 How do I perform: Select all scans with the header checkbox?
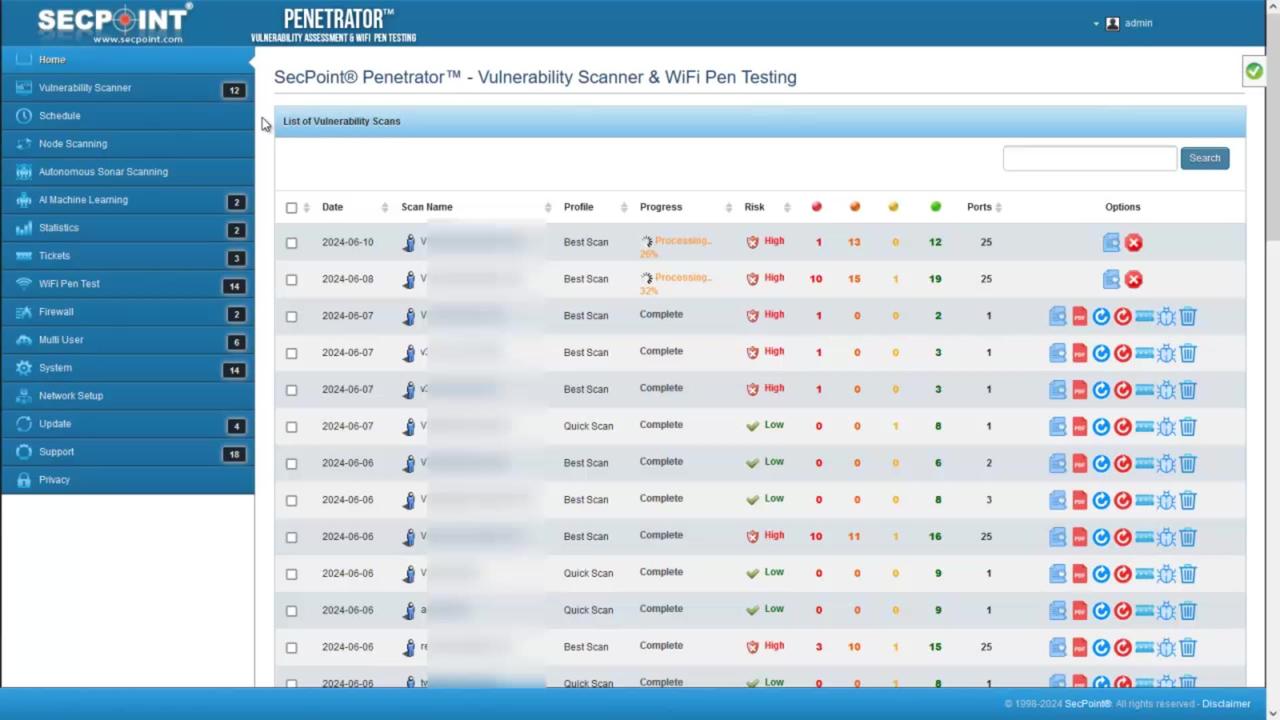(291, 207)
